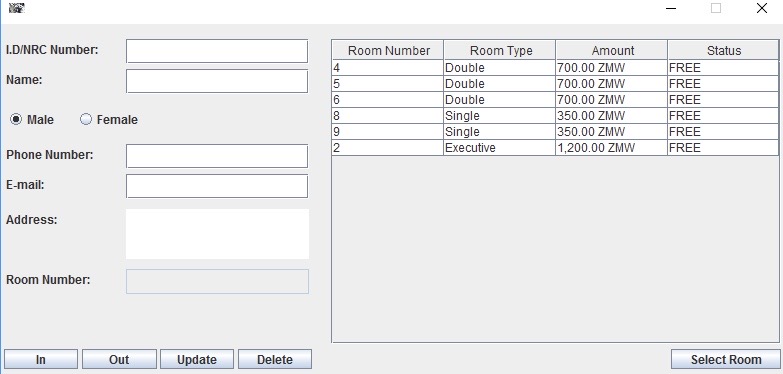Viewport: 783px width, 374px height.
Task: Click the Out button
Action: [x=119, y=360]
